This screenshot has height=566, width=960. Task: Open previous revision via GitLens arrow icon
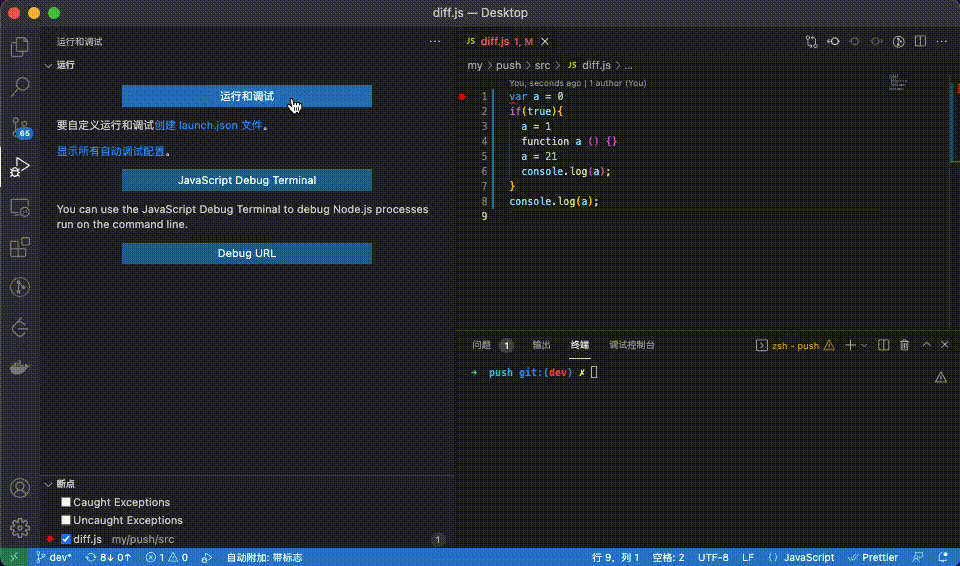[x=833, y=42]
